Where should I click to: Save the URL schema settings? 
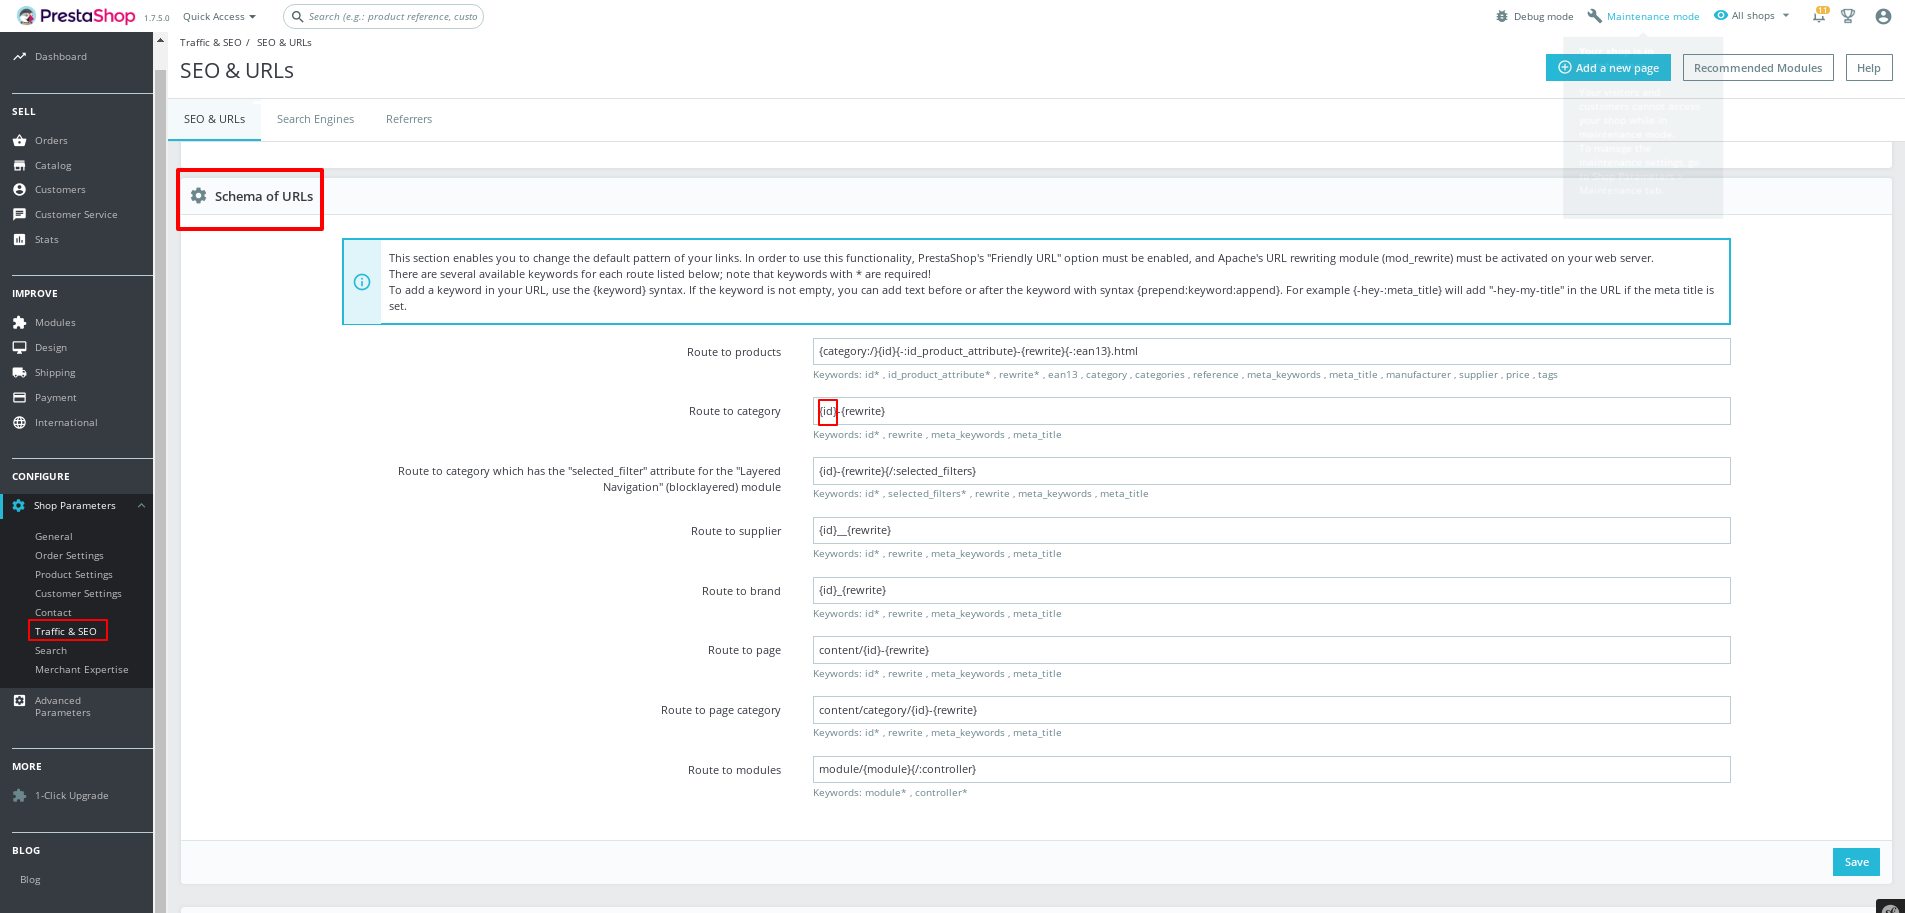[x=1856, y=862]
